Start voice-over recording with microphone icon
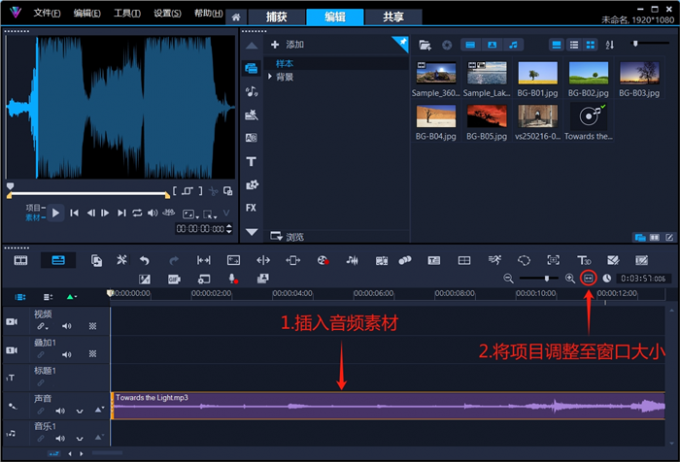This screenshot has height=462, width=680. pyautogui.click(x=233, y=279)
